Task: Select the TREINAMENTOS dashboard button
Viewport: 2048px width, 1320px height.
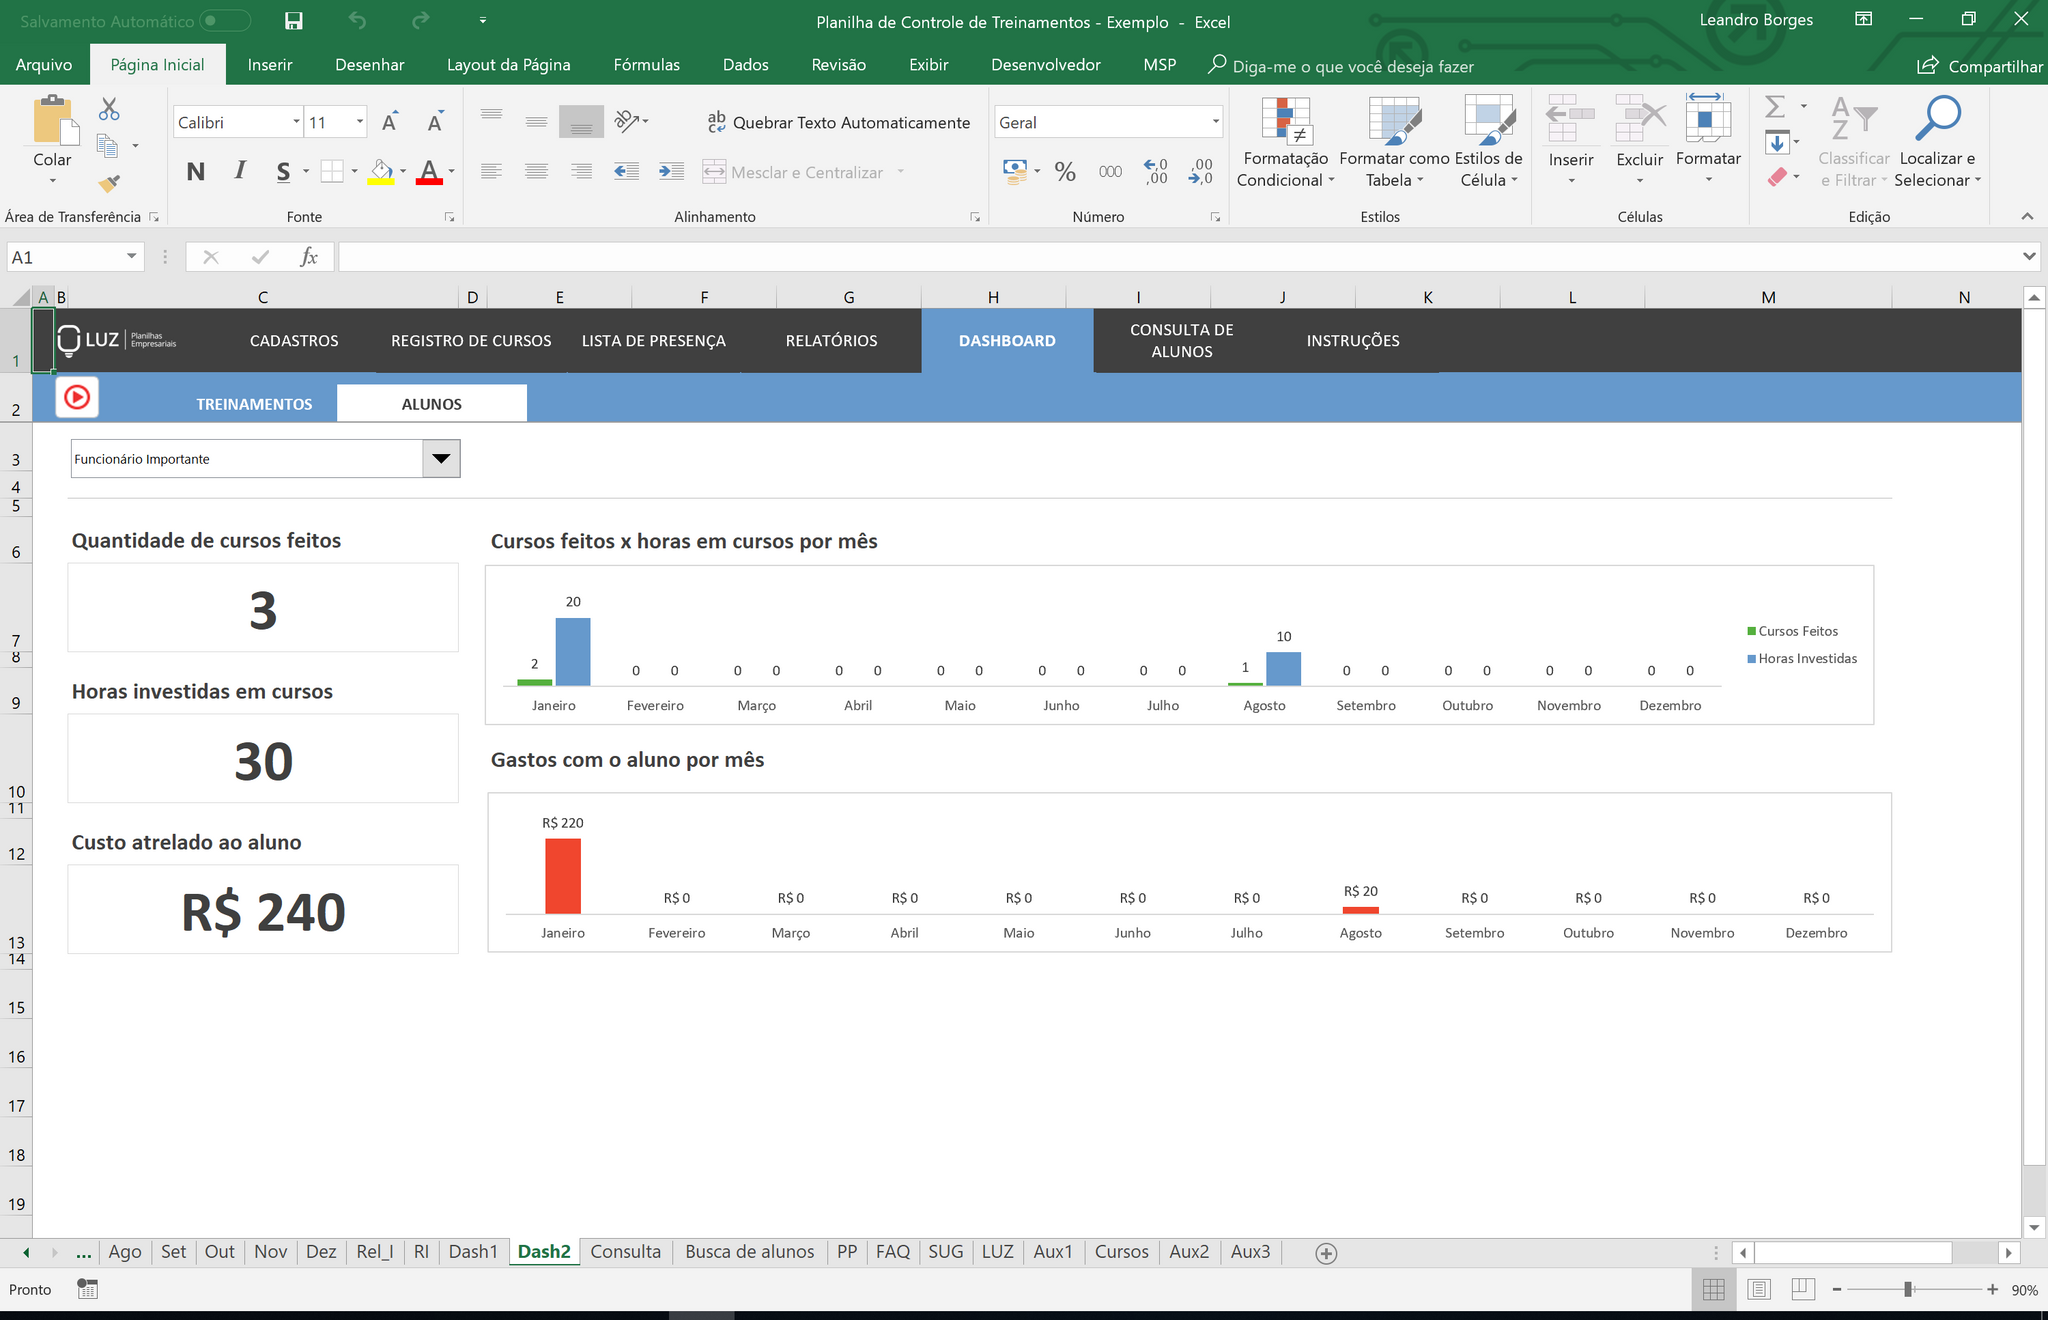Action: 254,404
